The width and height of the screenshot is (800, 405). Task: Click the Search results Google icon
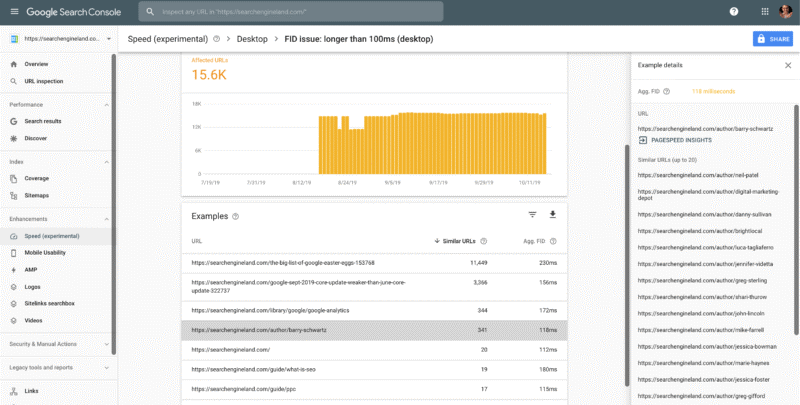click(x=14, y=121)
